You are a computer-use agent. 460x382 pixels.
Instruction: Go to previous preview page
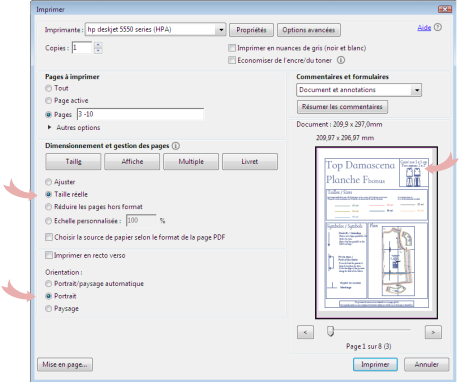pyautogui.click(x=305, y=332)
